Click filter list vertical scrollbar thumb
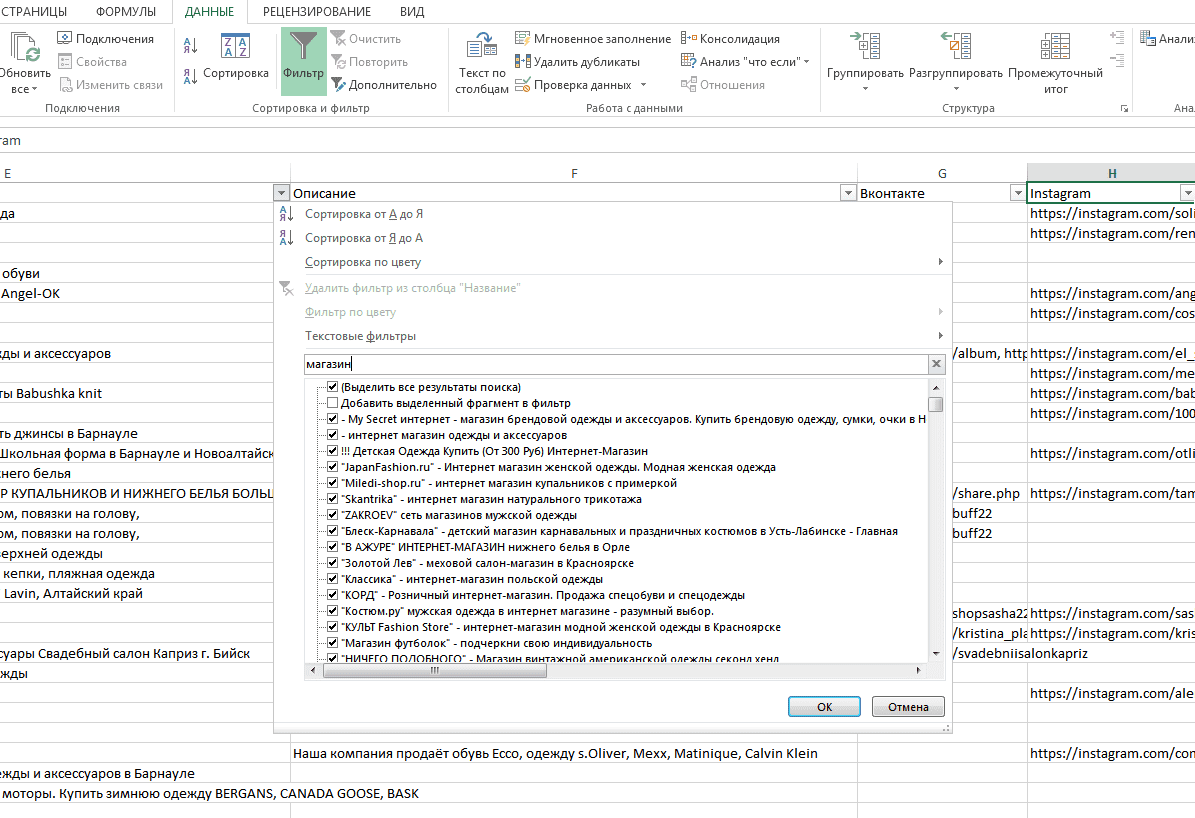1195x818 pixels. pos(936,404)
